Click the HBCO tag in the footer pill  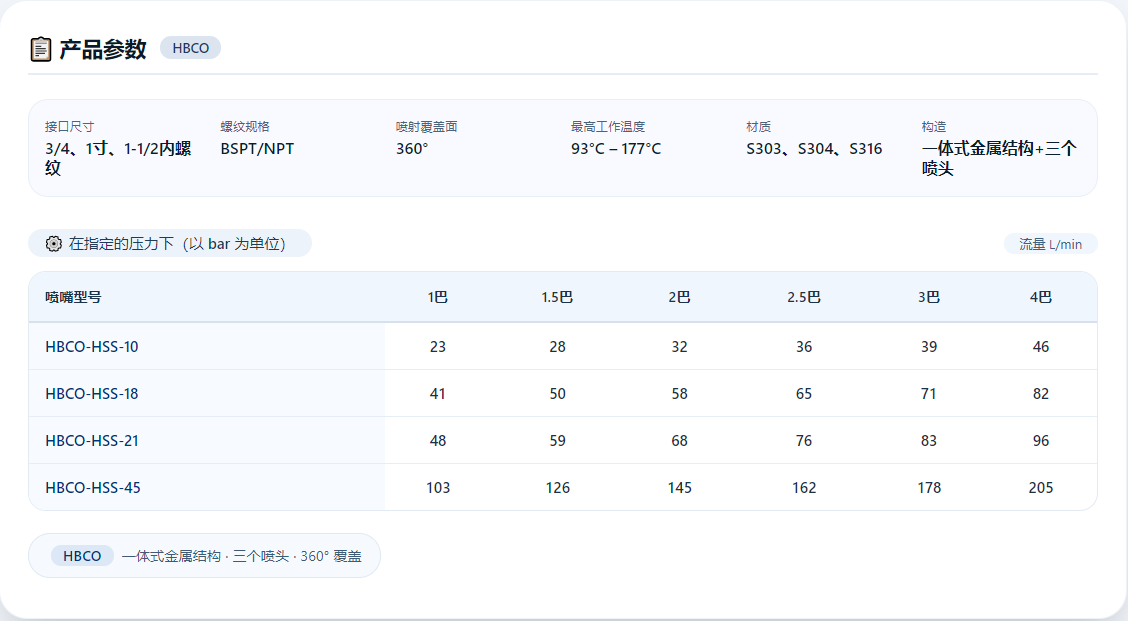[x=82, y=556]
